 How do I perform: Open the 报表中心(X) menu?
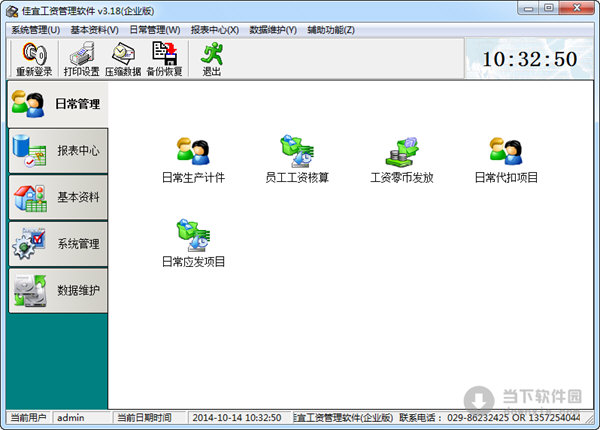coord(215,30)
